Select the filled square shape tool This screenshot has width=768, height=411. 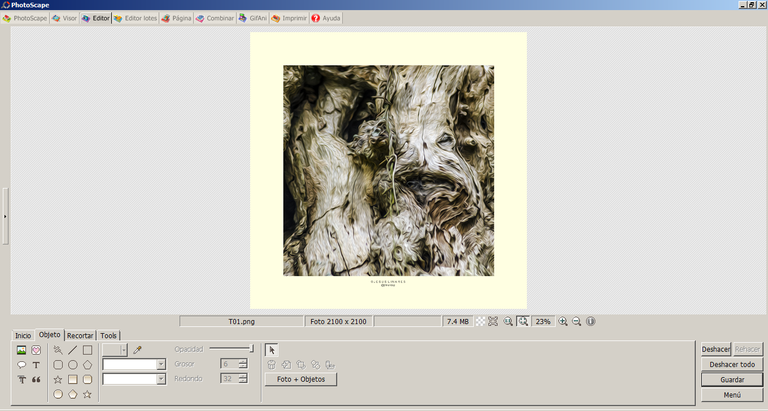tap(72, 379)
